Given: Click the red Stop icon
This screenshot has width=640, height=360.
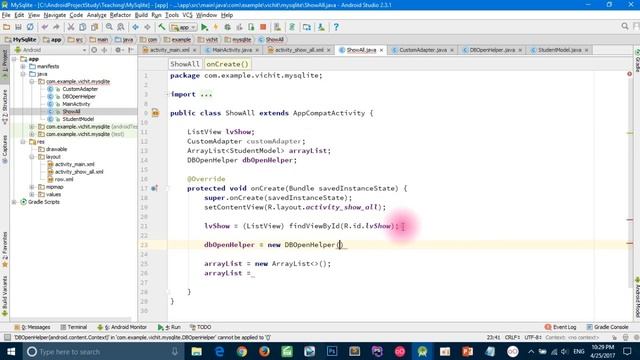Looking at the screenshot, I should tap(263, 27).
